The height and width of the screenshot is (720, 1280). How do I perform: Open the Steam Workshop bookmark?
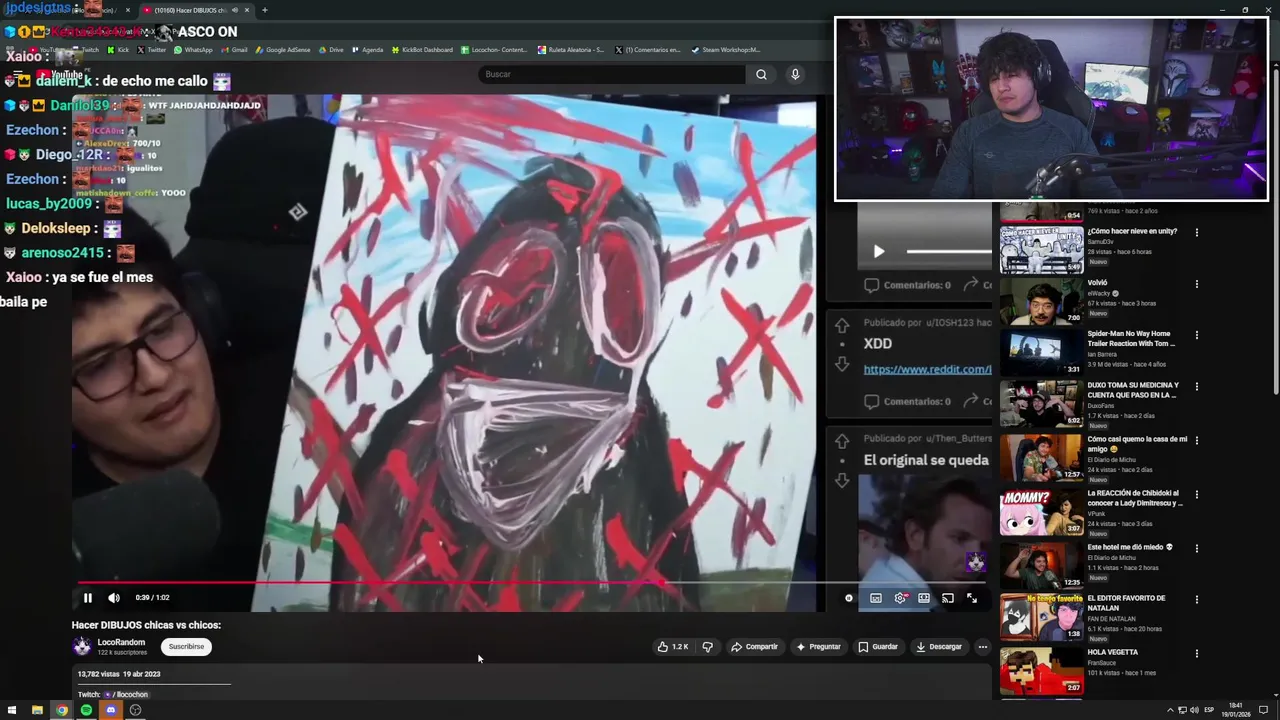pos(725,50)
